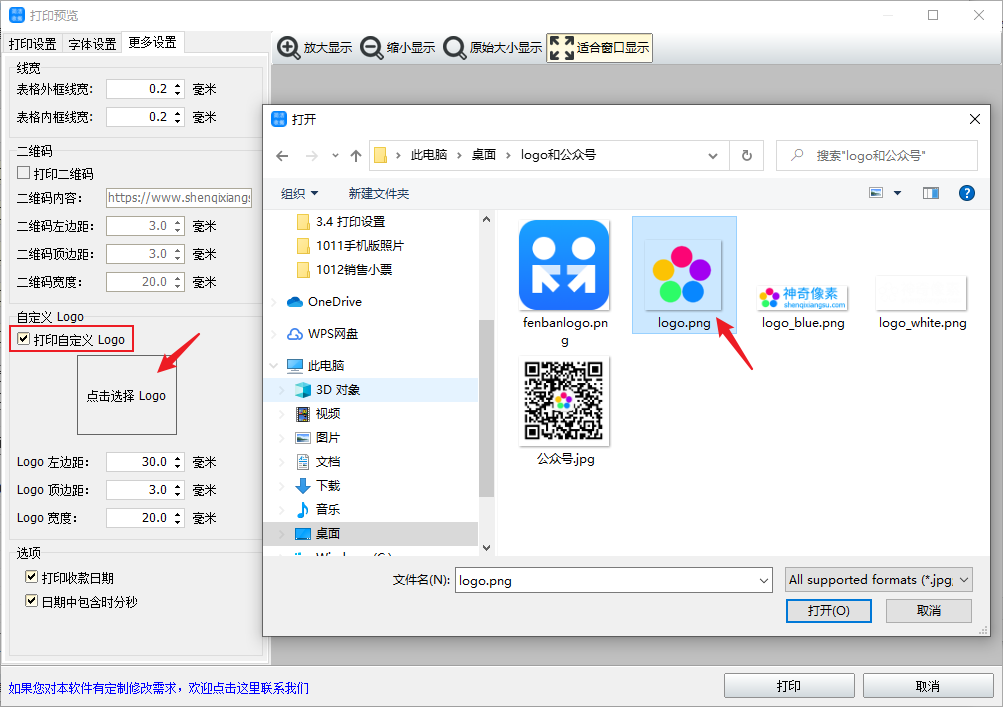Image resolution: width=1003 pixels, height=707 pixels.
Task: Switch to the 打印设置 tab
Action: point(32,43)
